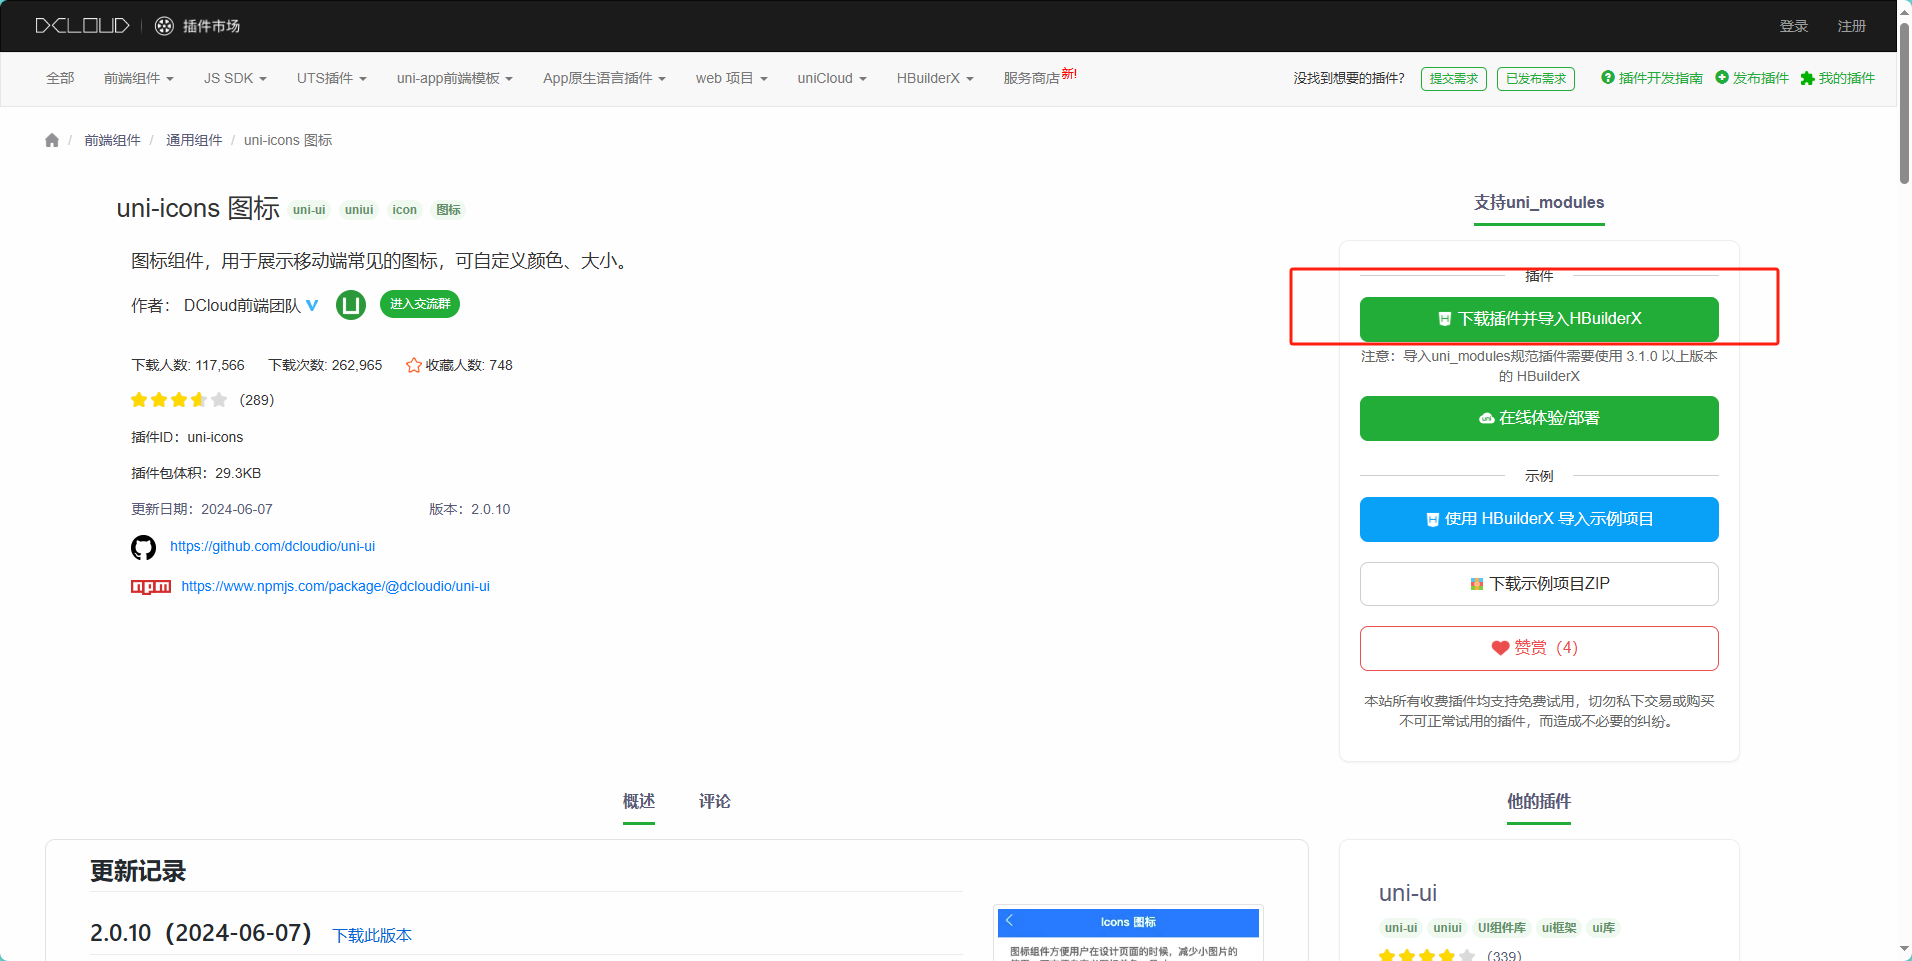Click the favorites star icon

[x=413, y=365]
